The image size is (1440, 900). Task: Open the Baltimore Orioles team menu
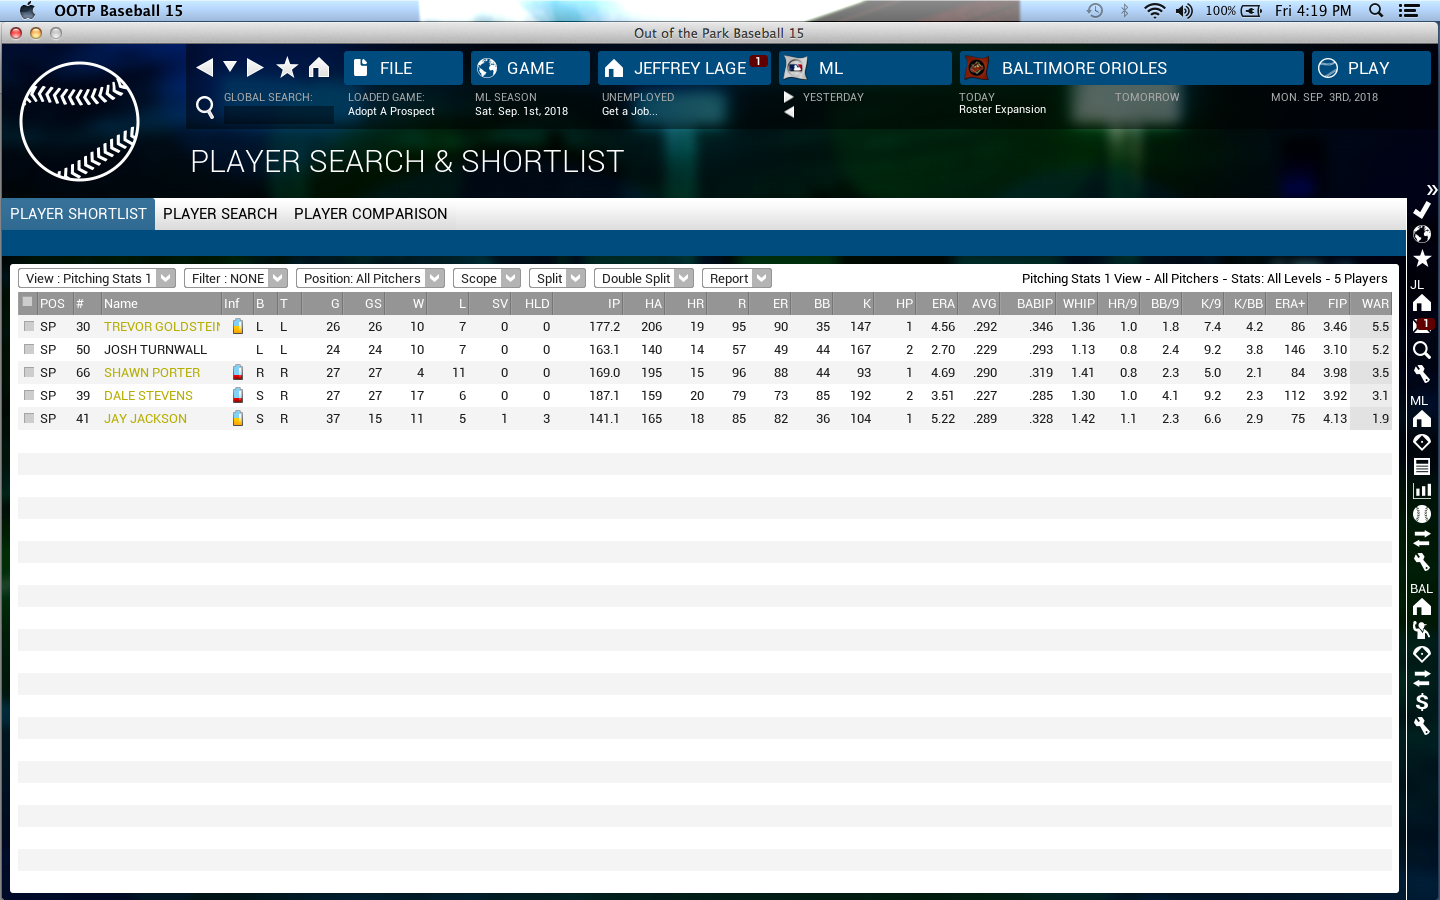pyautogui.click(x=1132, y=68)
